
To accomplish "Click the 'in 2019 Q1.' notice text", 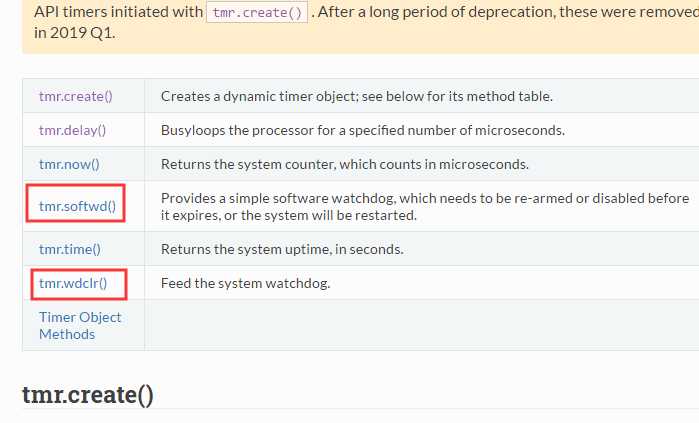I will (74, 33).
